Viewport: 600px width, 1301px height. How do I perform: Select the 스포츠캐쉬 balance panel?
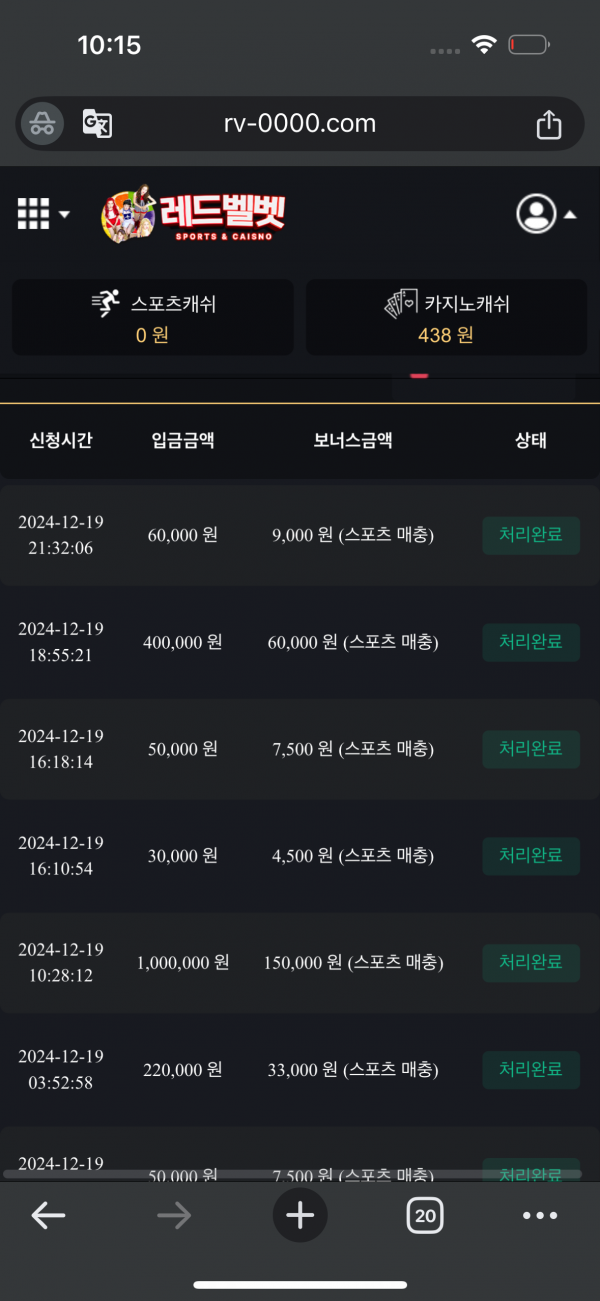point(153,317)
